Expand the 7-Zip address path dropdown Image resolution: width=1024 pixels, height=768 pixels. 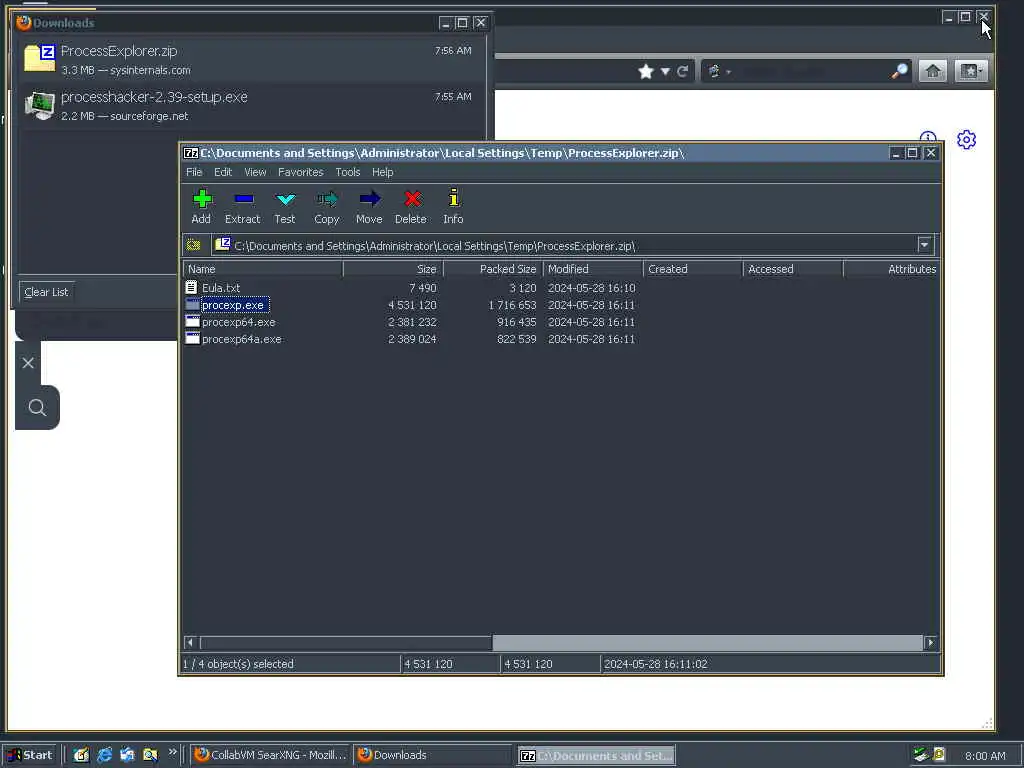(925, 245)
